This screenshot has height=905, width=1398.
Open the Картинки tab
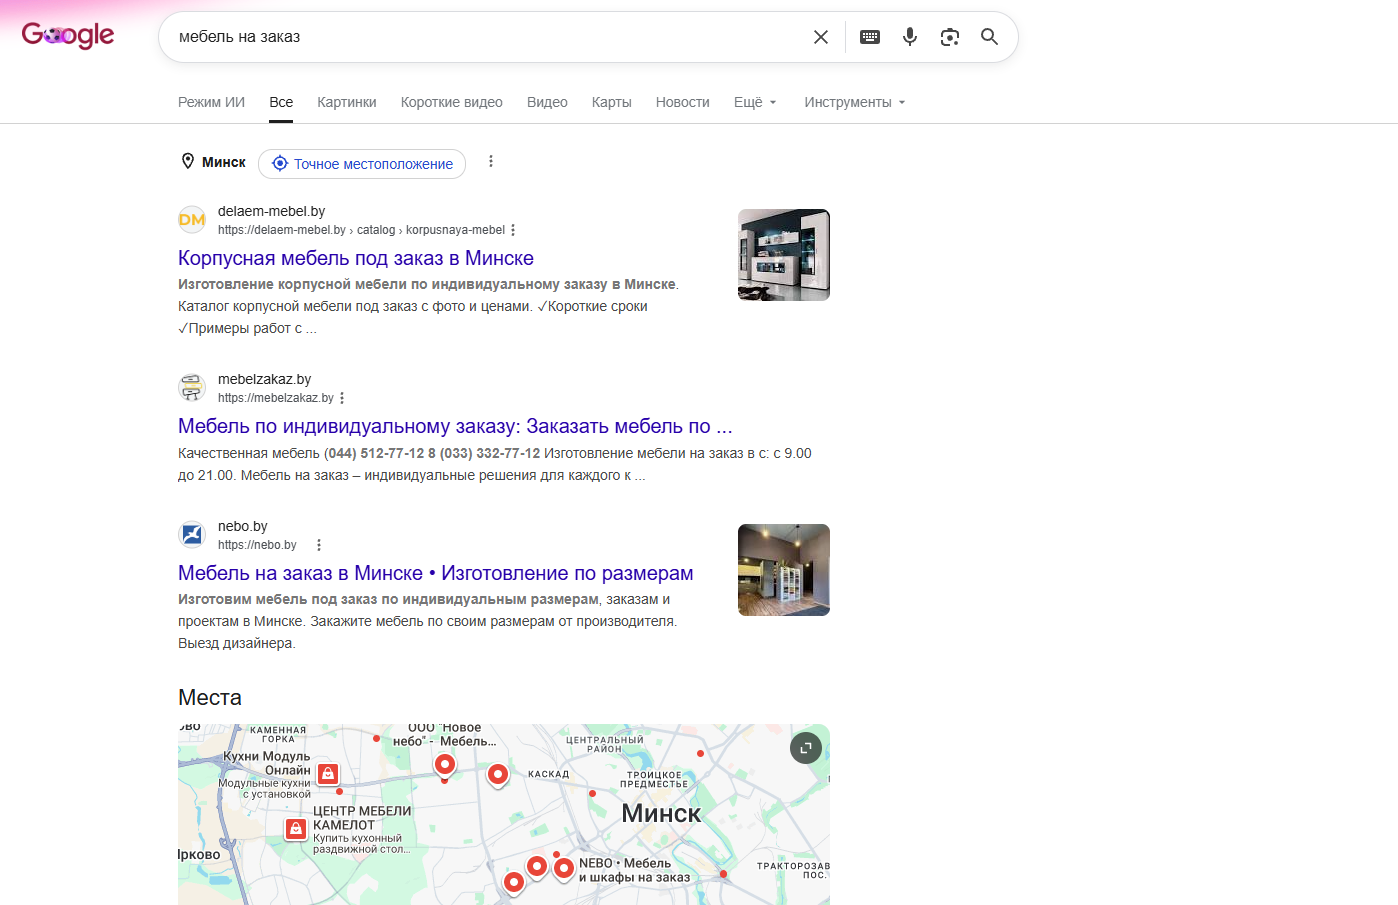pyautogui.click(x=347, y=102)
